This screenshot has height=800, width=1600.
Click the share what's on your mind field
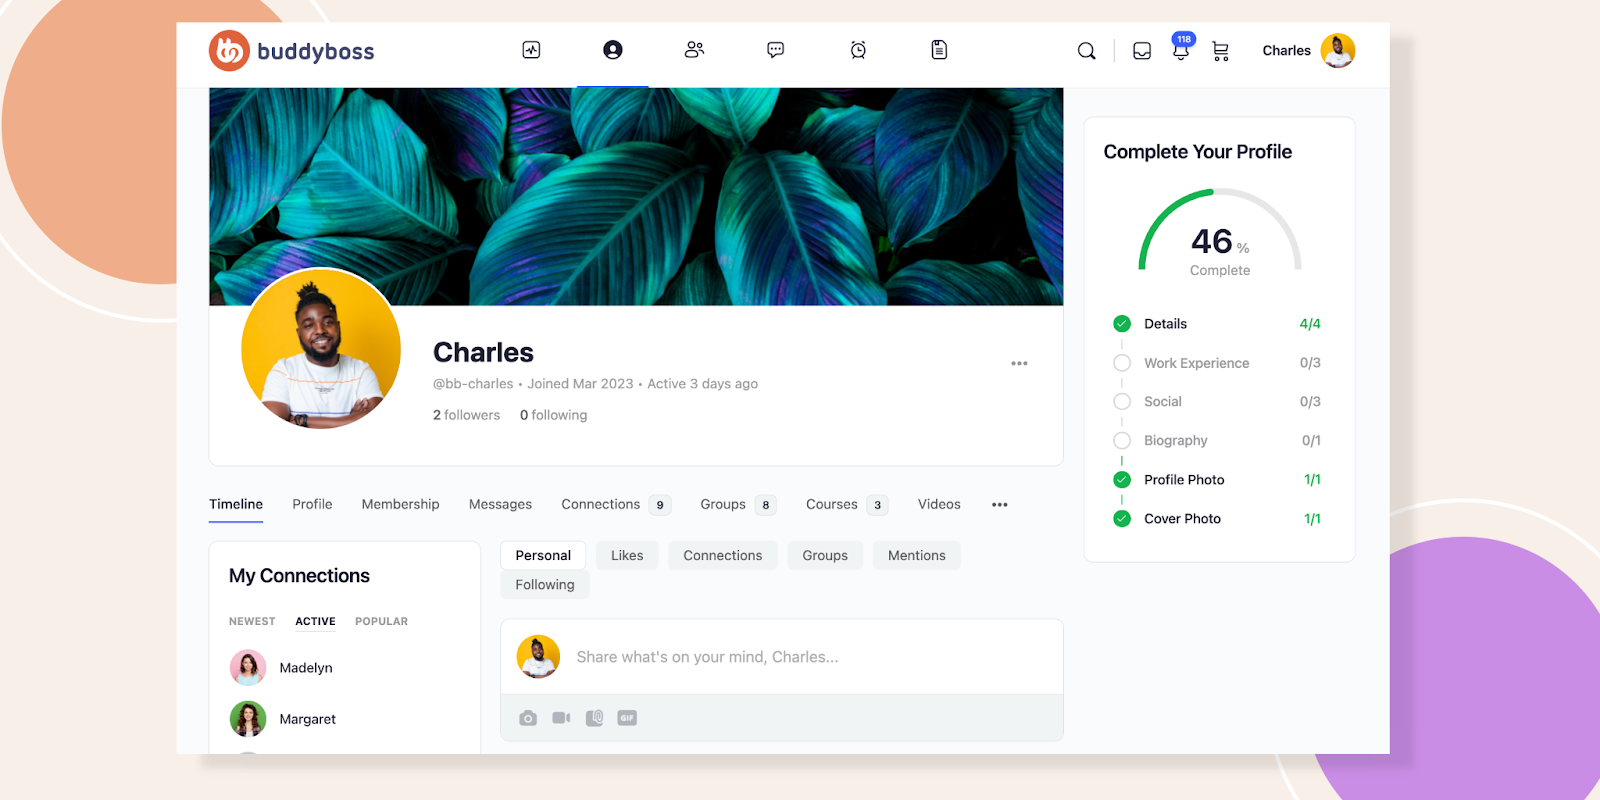pyautogui.click(x=781, y=657)
